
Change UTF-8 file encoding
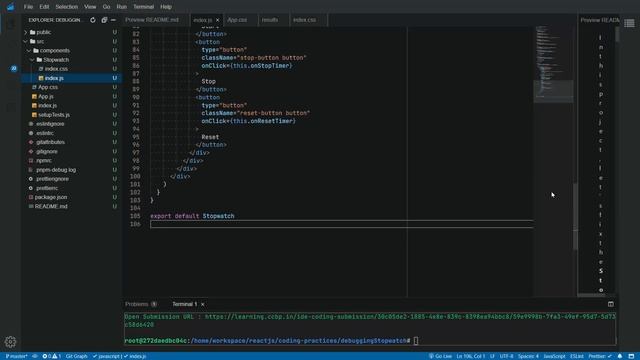coord(507,356)
